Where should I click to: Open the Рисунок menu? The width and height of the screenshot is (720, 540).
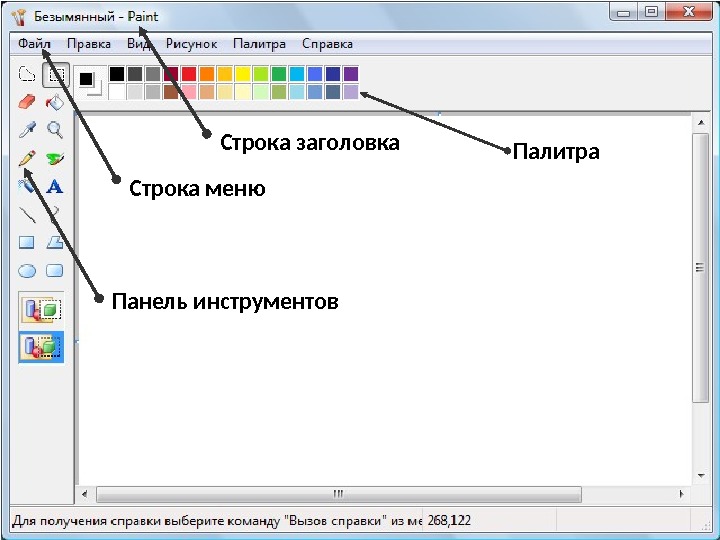pyautogui.click(x=191, y=44)
